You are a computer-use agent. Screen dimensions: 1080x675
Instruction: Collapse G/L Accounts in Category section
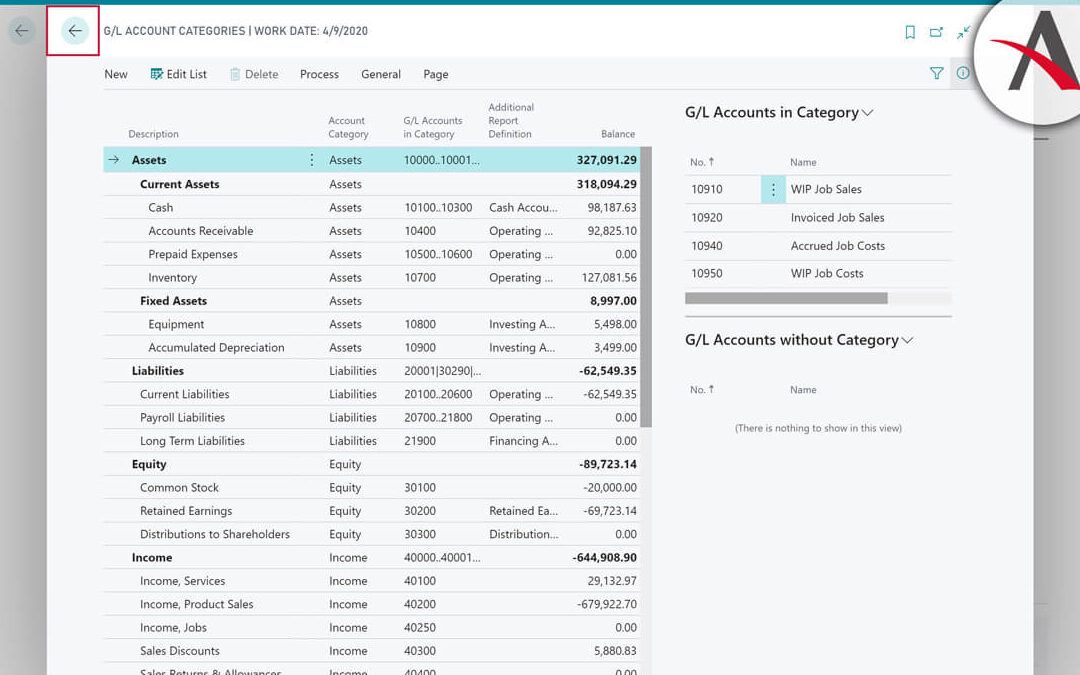[779, 112]
